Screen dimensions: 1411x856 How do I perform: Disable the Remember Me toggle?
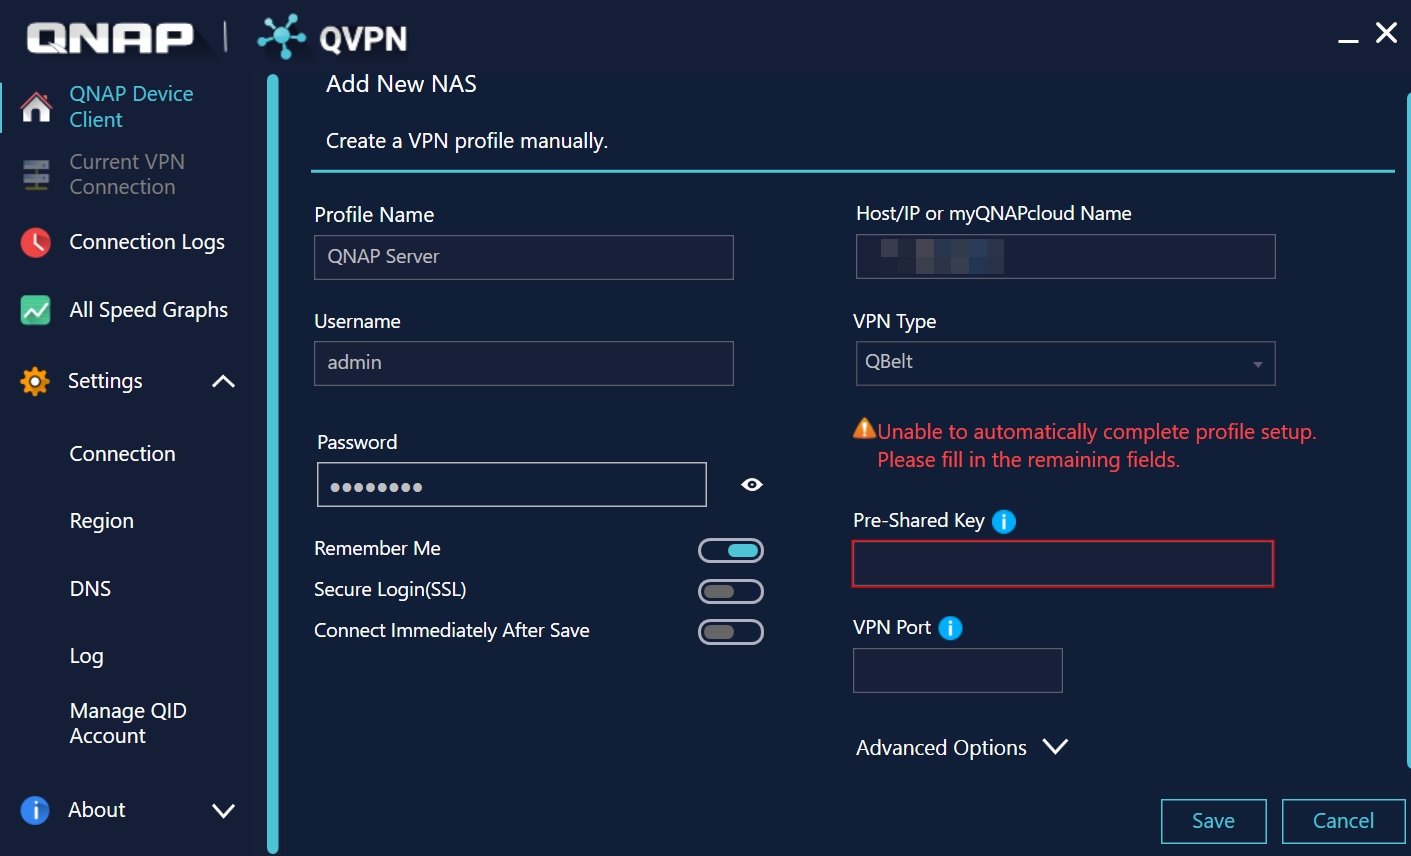tap(731, 550)
